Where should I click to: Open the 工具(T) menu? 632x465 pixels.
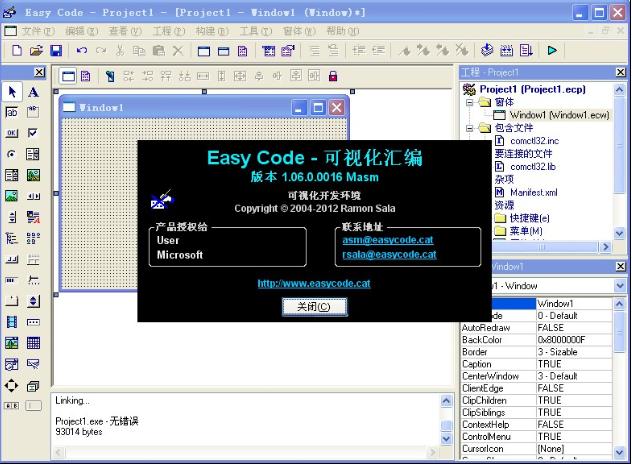point(256,31)
